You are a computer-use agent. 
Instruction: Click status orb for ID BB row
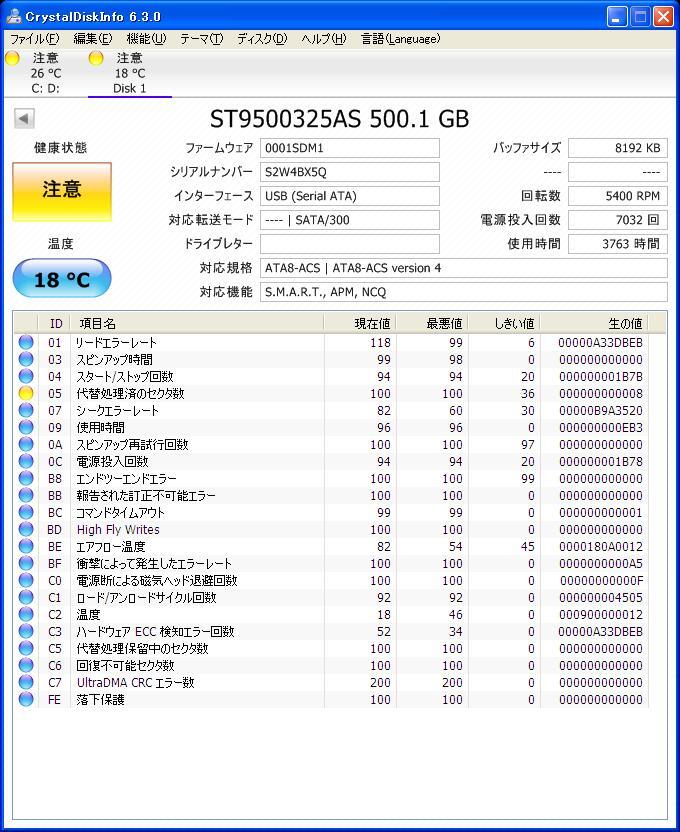pos(26,495)
